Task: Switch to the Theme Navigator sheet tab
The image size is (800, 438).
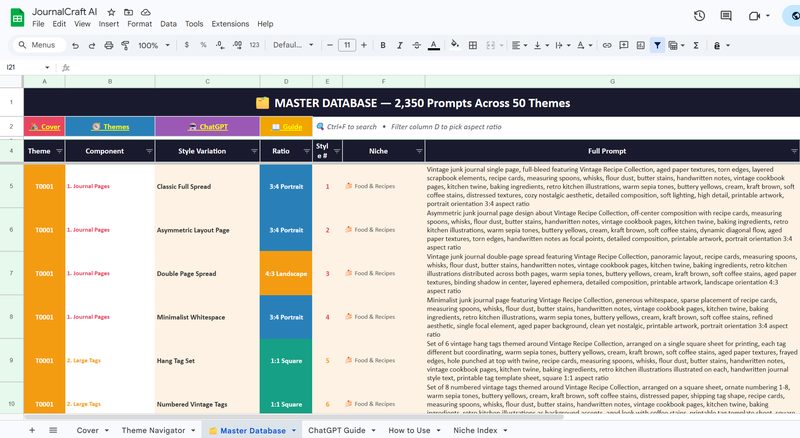Action: (154, 430)
